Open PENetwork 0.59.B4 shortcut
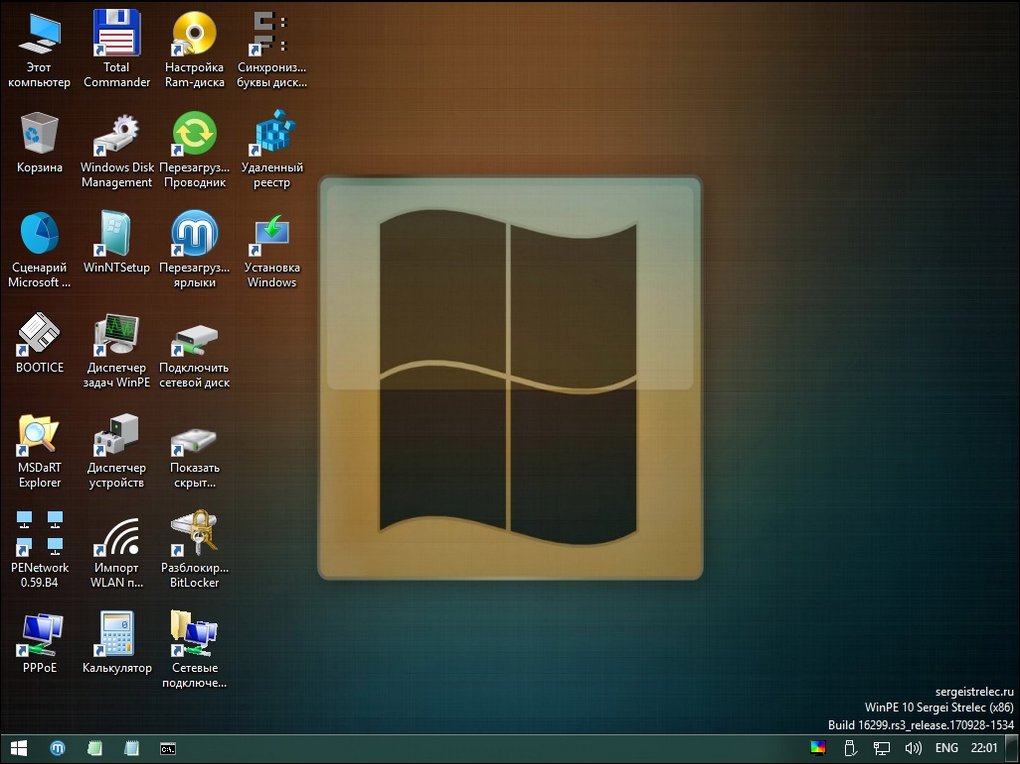Screen dimensions: 1020x764 39,551
